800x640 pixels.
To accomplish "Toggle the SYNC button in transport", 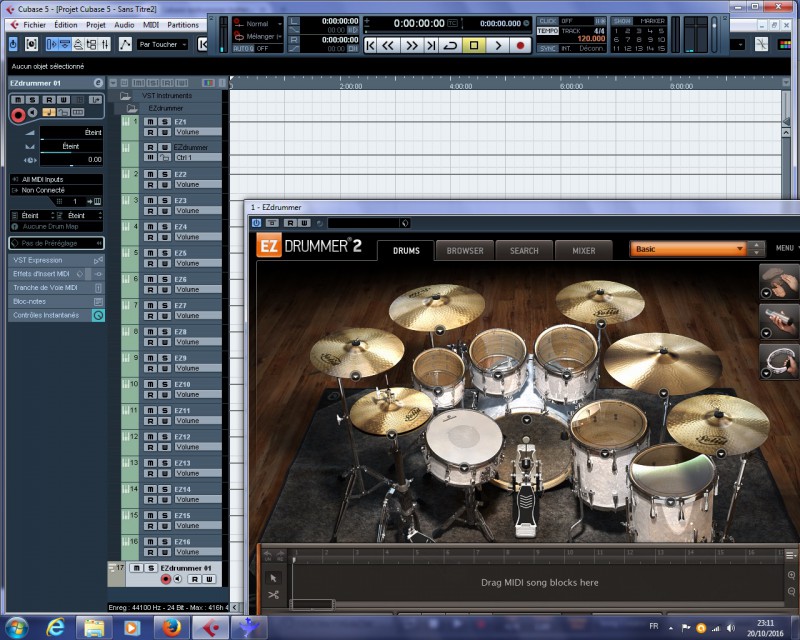I will [x=548, y=48].
